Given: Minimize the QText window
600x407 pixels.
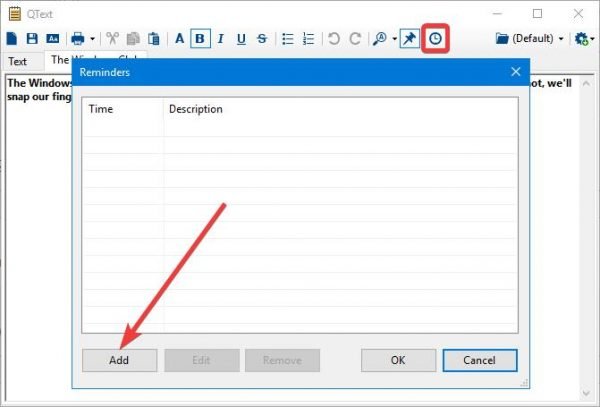Looking at the screenshot, I should click(497, 14).
